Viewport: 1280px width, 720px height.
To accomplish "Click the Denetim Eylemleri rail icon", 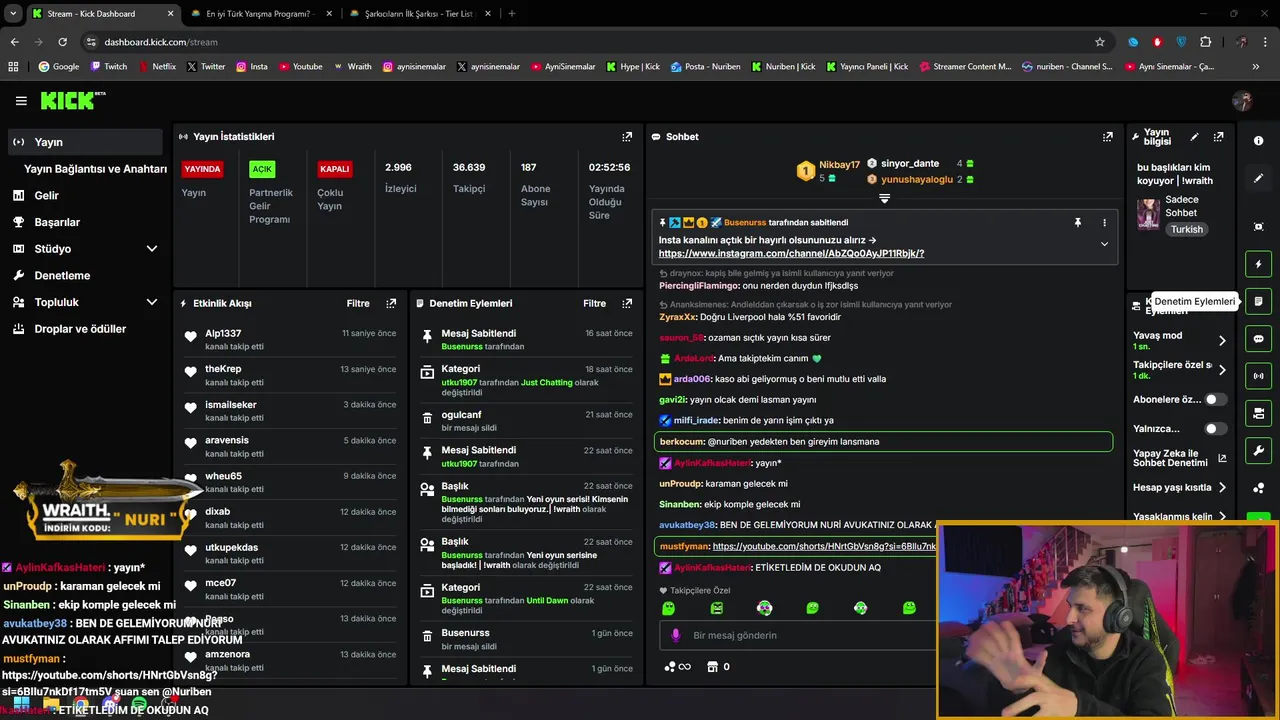I will tap(1258, 301).
